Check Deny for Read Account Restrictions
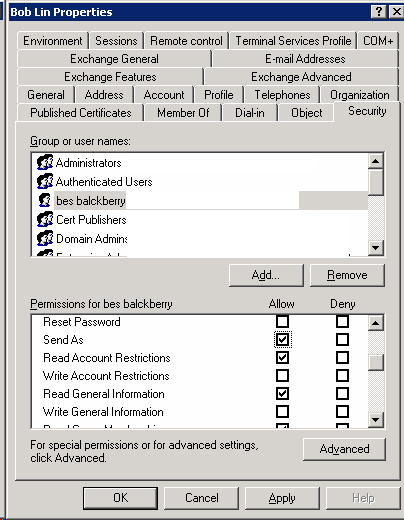 [342, 358]
